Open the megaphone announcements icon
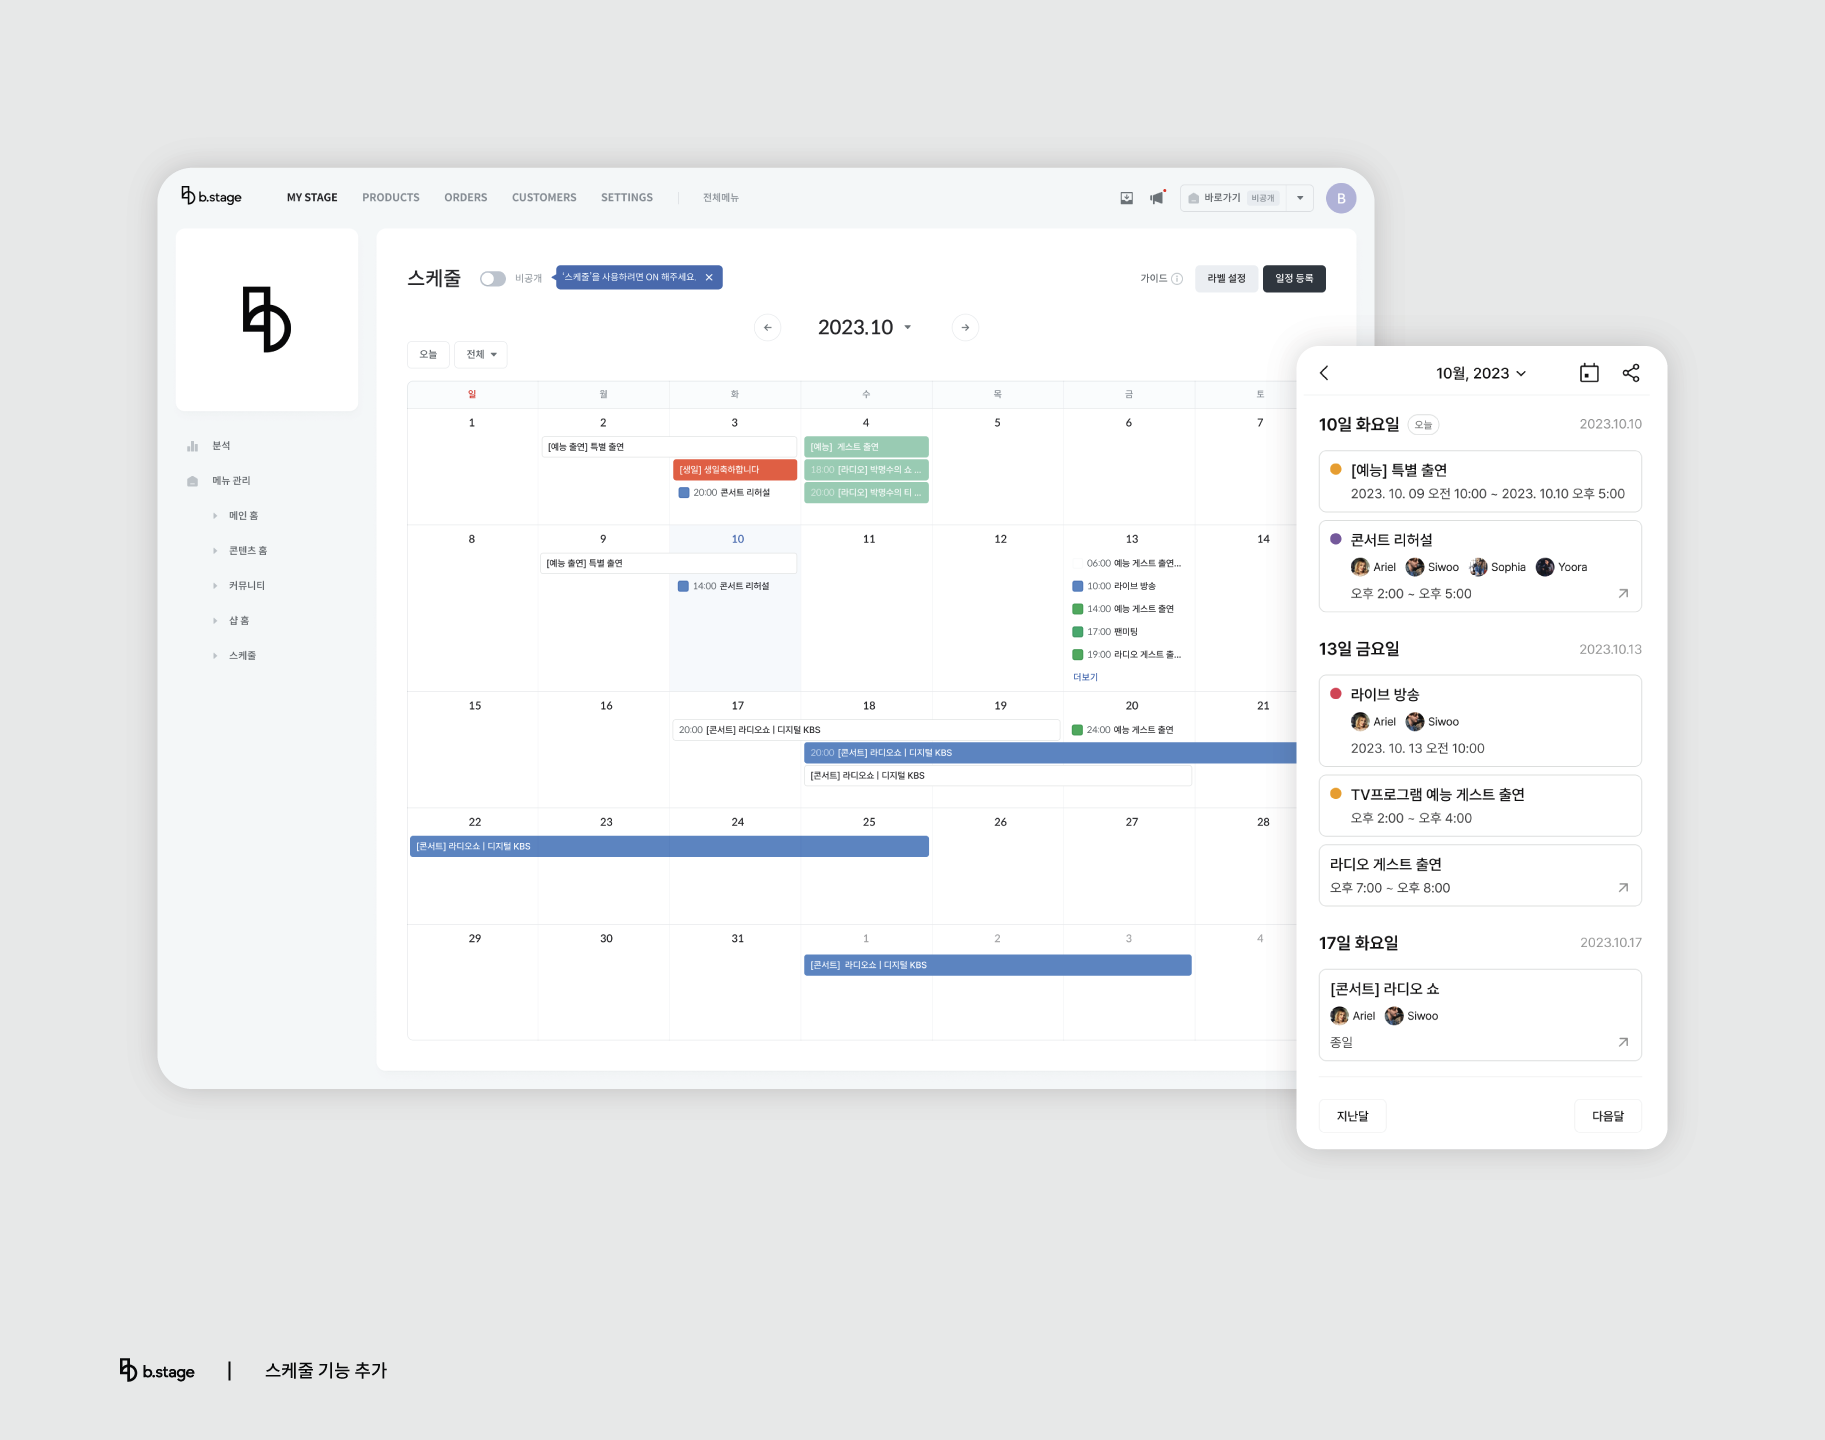This screenshot has height=1440, width=1825. [x=1157, y=198]
